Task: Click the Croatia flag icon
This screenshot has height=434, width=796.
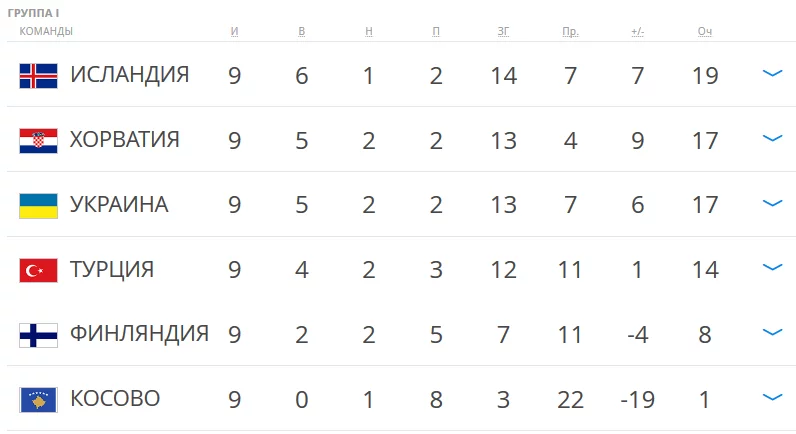Action: pyautogui.click(x=38, y=141)
